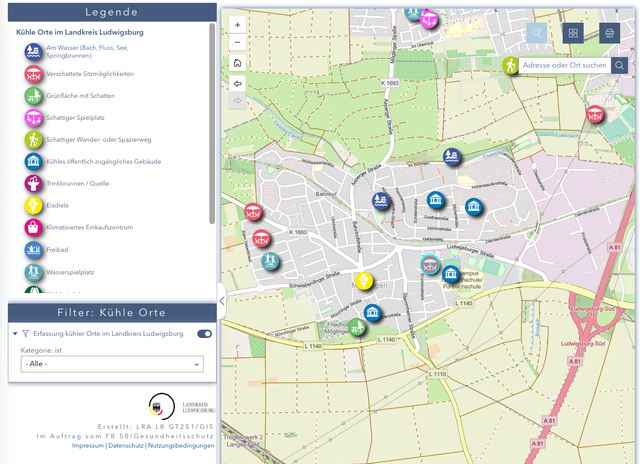640x464 pixels.
Task: Open the basemap gallery grid icon
Action: 573,33
